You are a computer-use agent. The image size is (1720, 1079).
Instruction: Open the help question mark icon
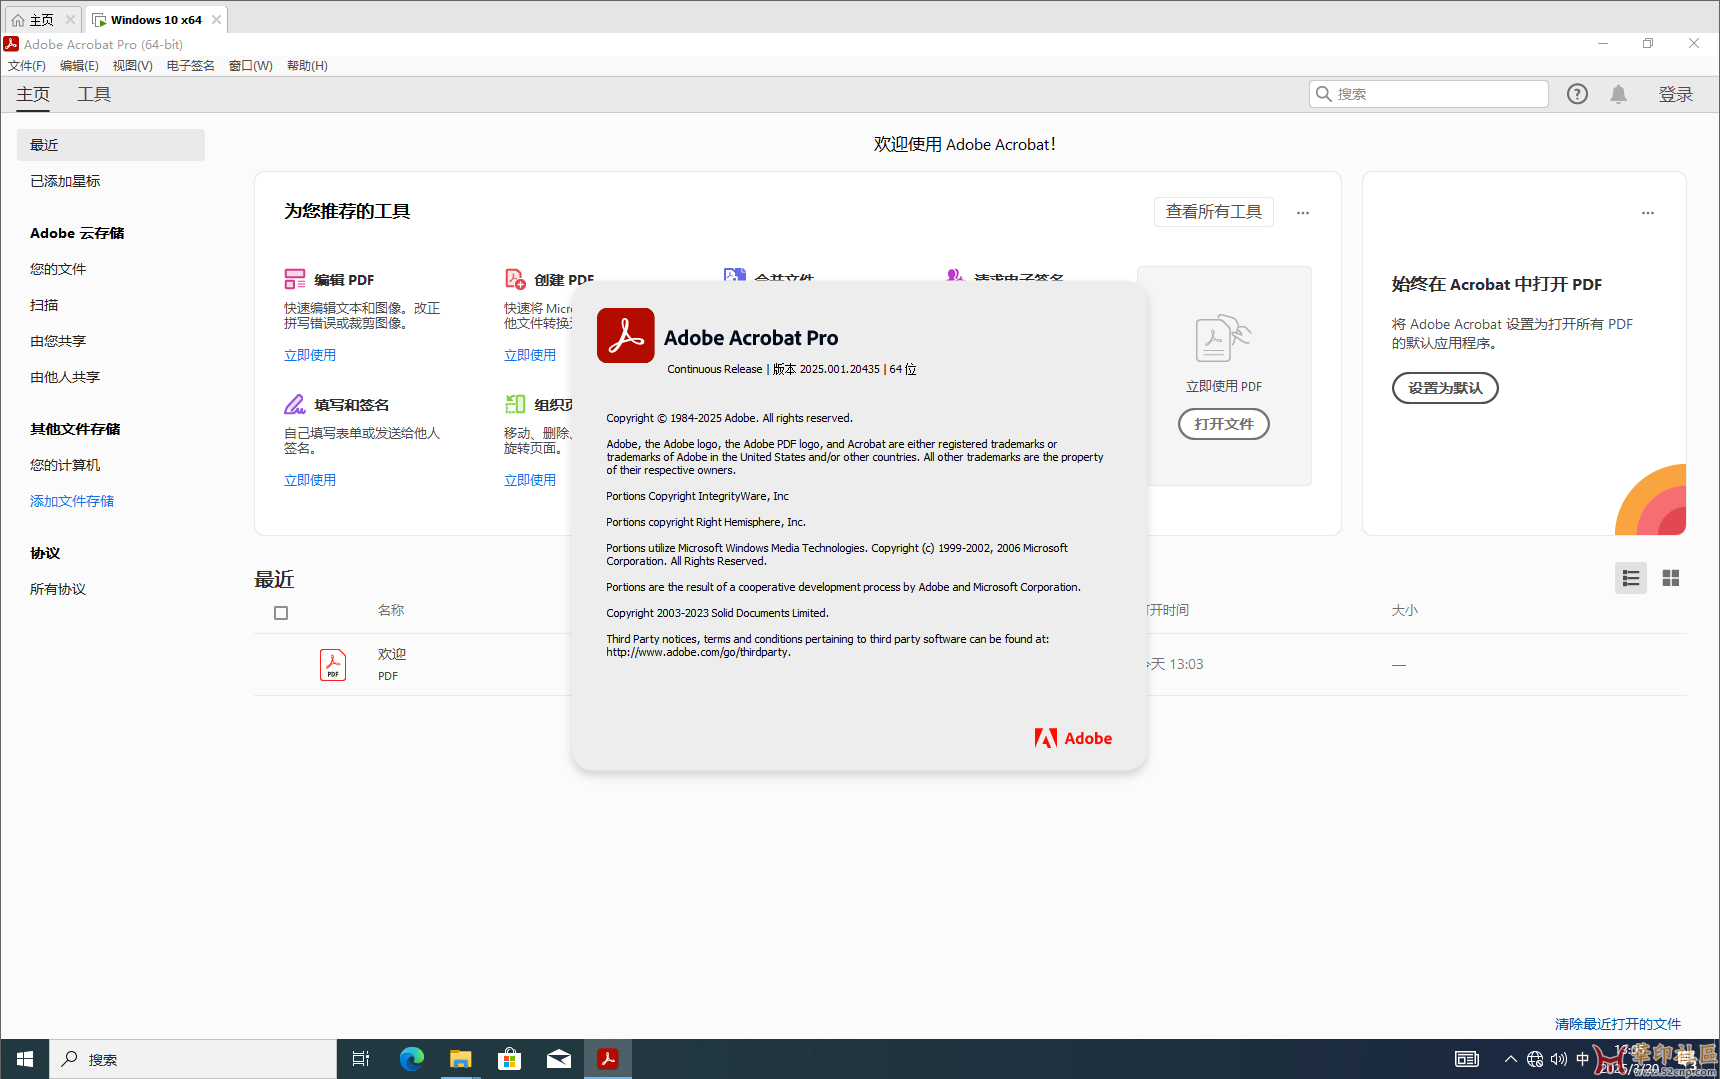point(1577,94)
